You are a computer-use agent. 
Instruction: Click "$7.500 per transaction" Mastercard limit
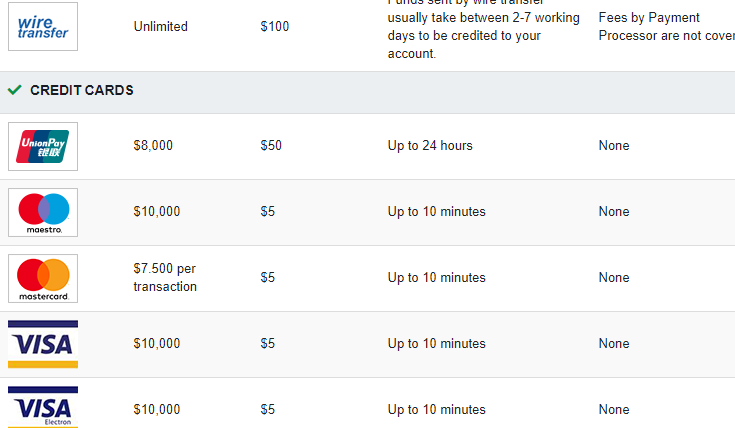click(165, 278)
